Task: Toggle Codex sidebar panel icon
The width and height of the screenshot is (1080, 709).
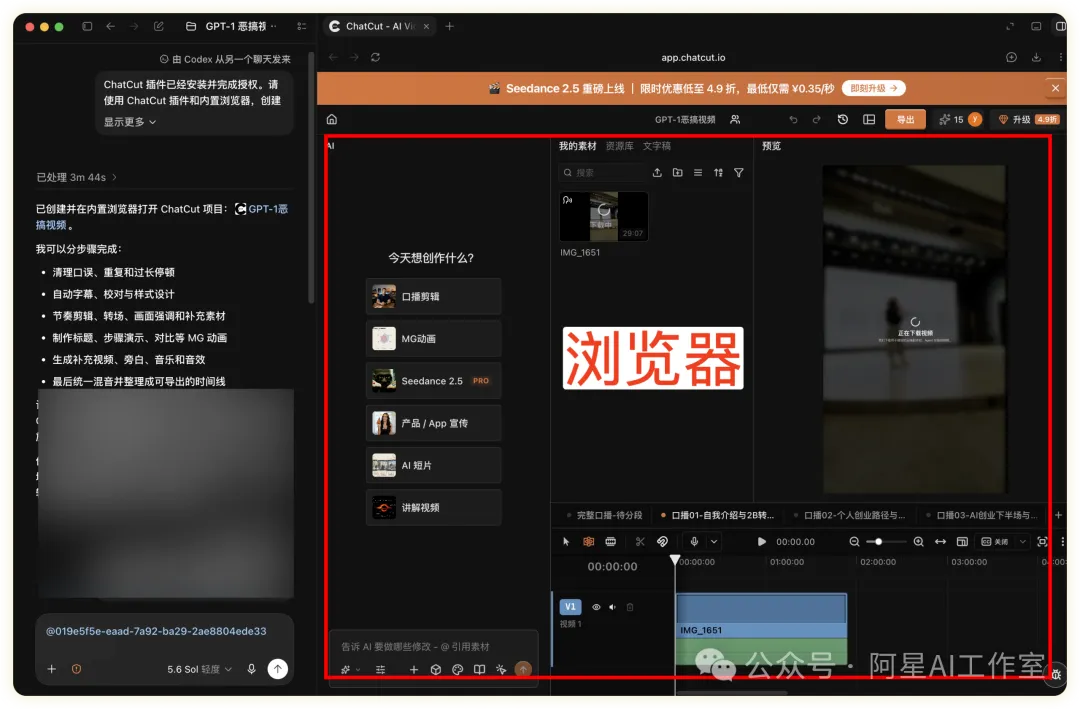Action: tap(87, 26)
